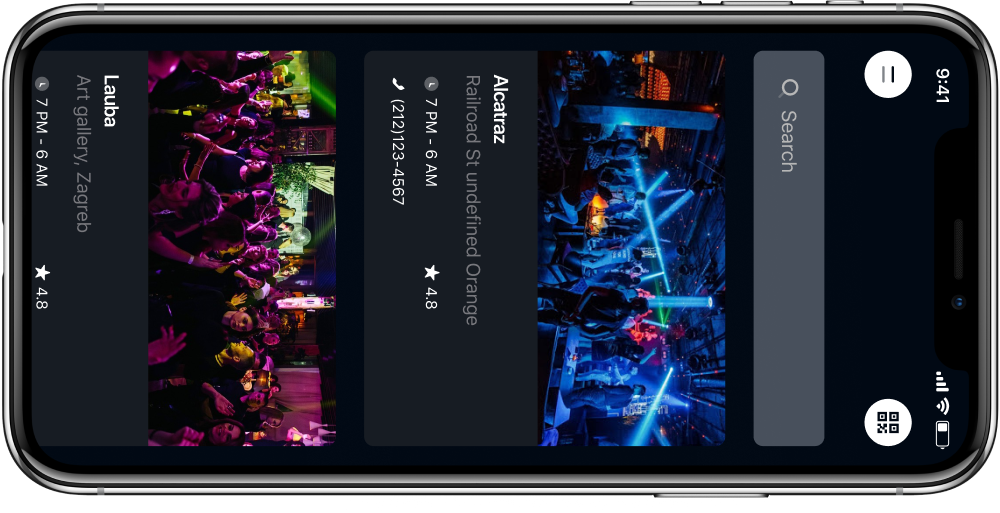Open the Alcatraz club photo
1000x513 pixels.
click(631, 248)
